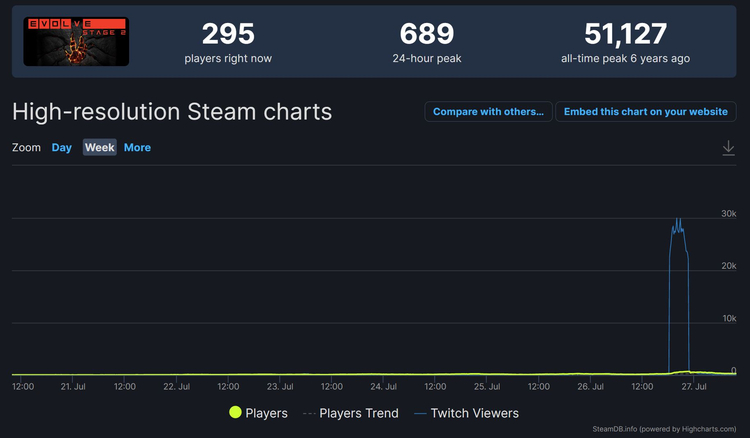Select the Day zoom range
Image resolution: width=750 pixels, height=438 pixels.
(x=62, y=148)
